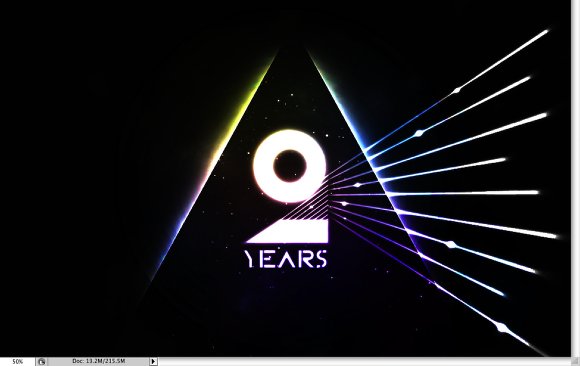Screen dimensions: 580x366
Task: Open the status bar options arrow menu
Action: click(153, 362)
